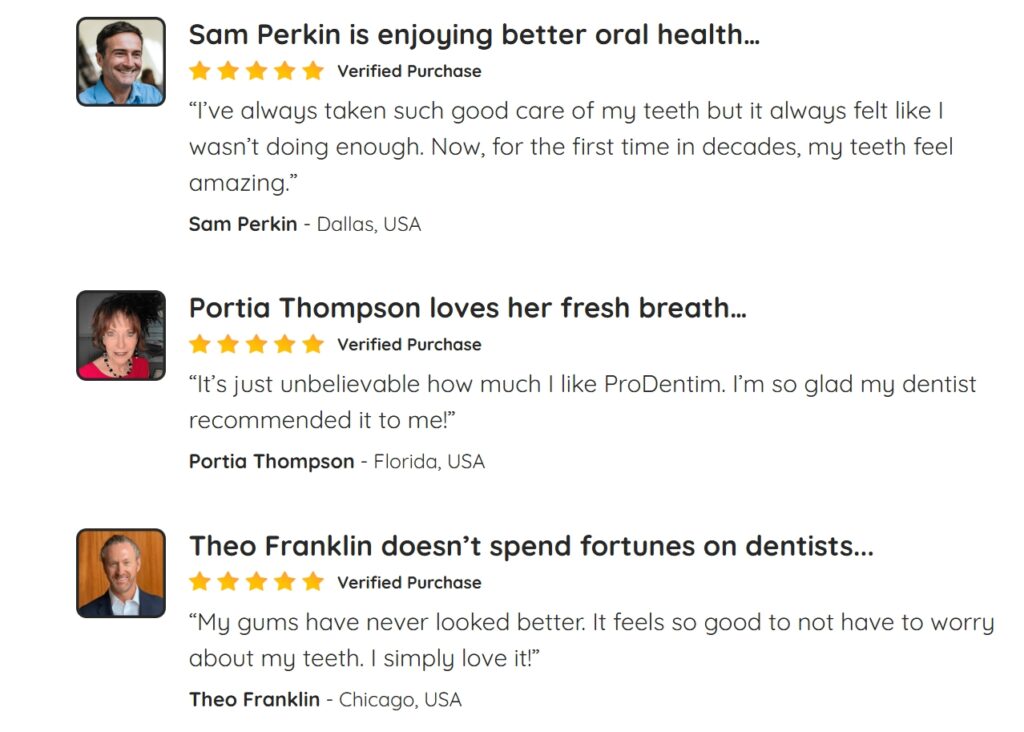The height and width of the screenshot is (732, 1024).
Task: Click fifth star in Sam Perkin's rating
Action: tap(313, 71)
